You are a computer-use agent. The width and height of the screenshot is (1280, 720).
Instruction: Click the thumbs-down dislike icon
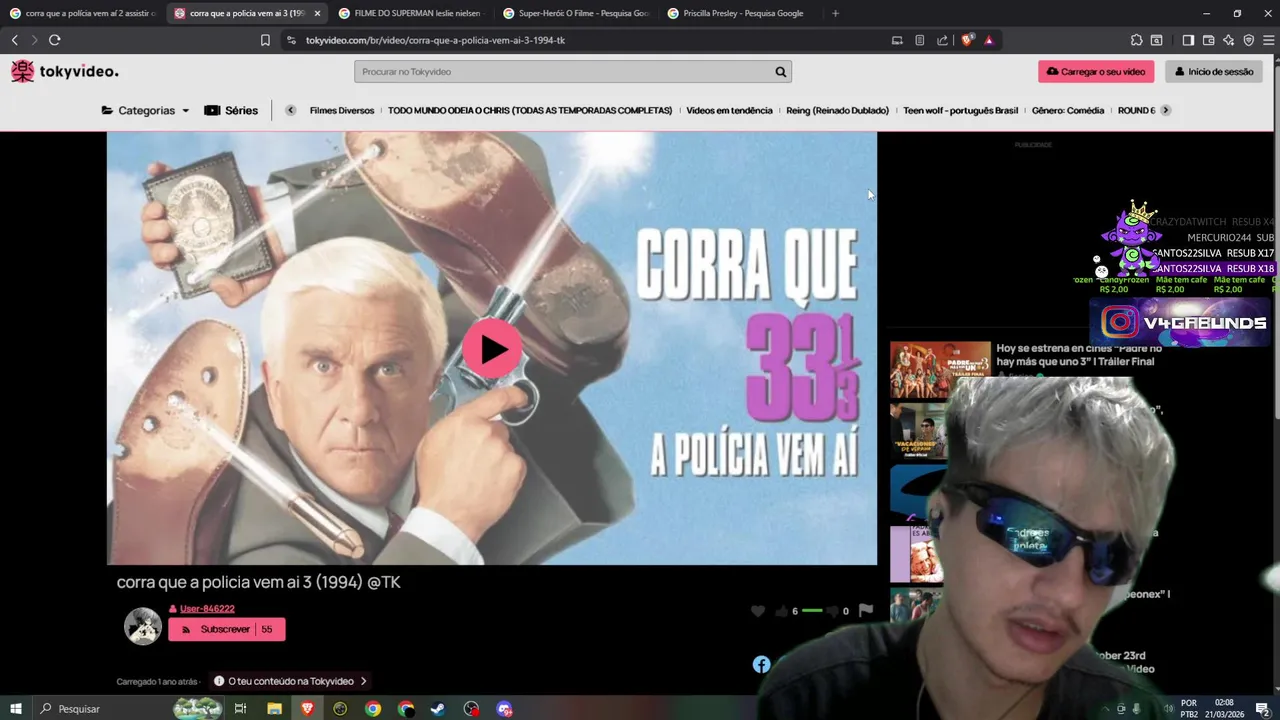click(x=832, y=611)
